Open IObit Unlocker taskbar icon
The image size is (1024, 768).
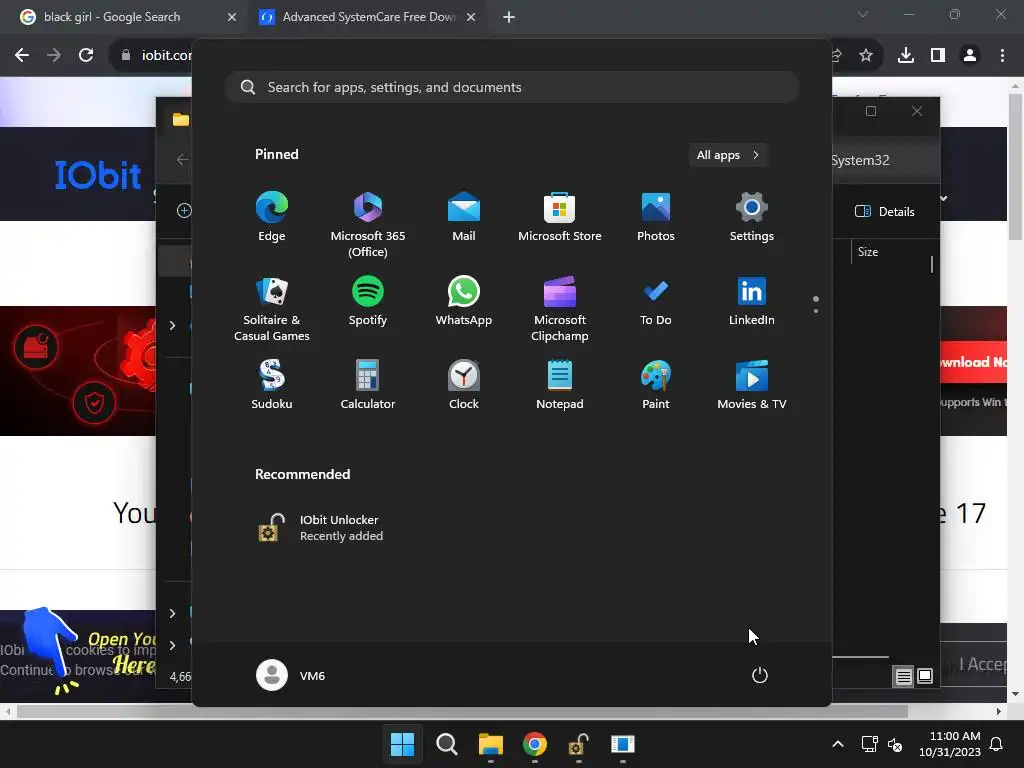point(578,744)
